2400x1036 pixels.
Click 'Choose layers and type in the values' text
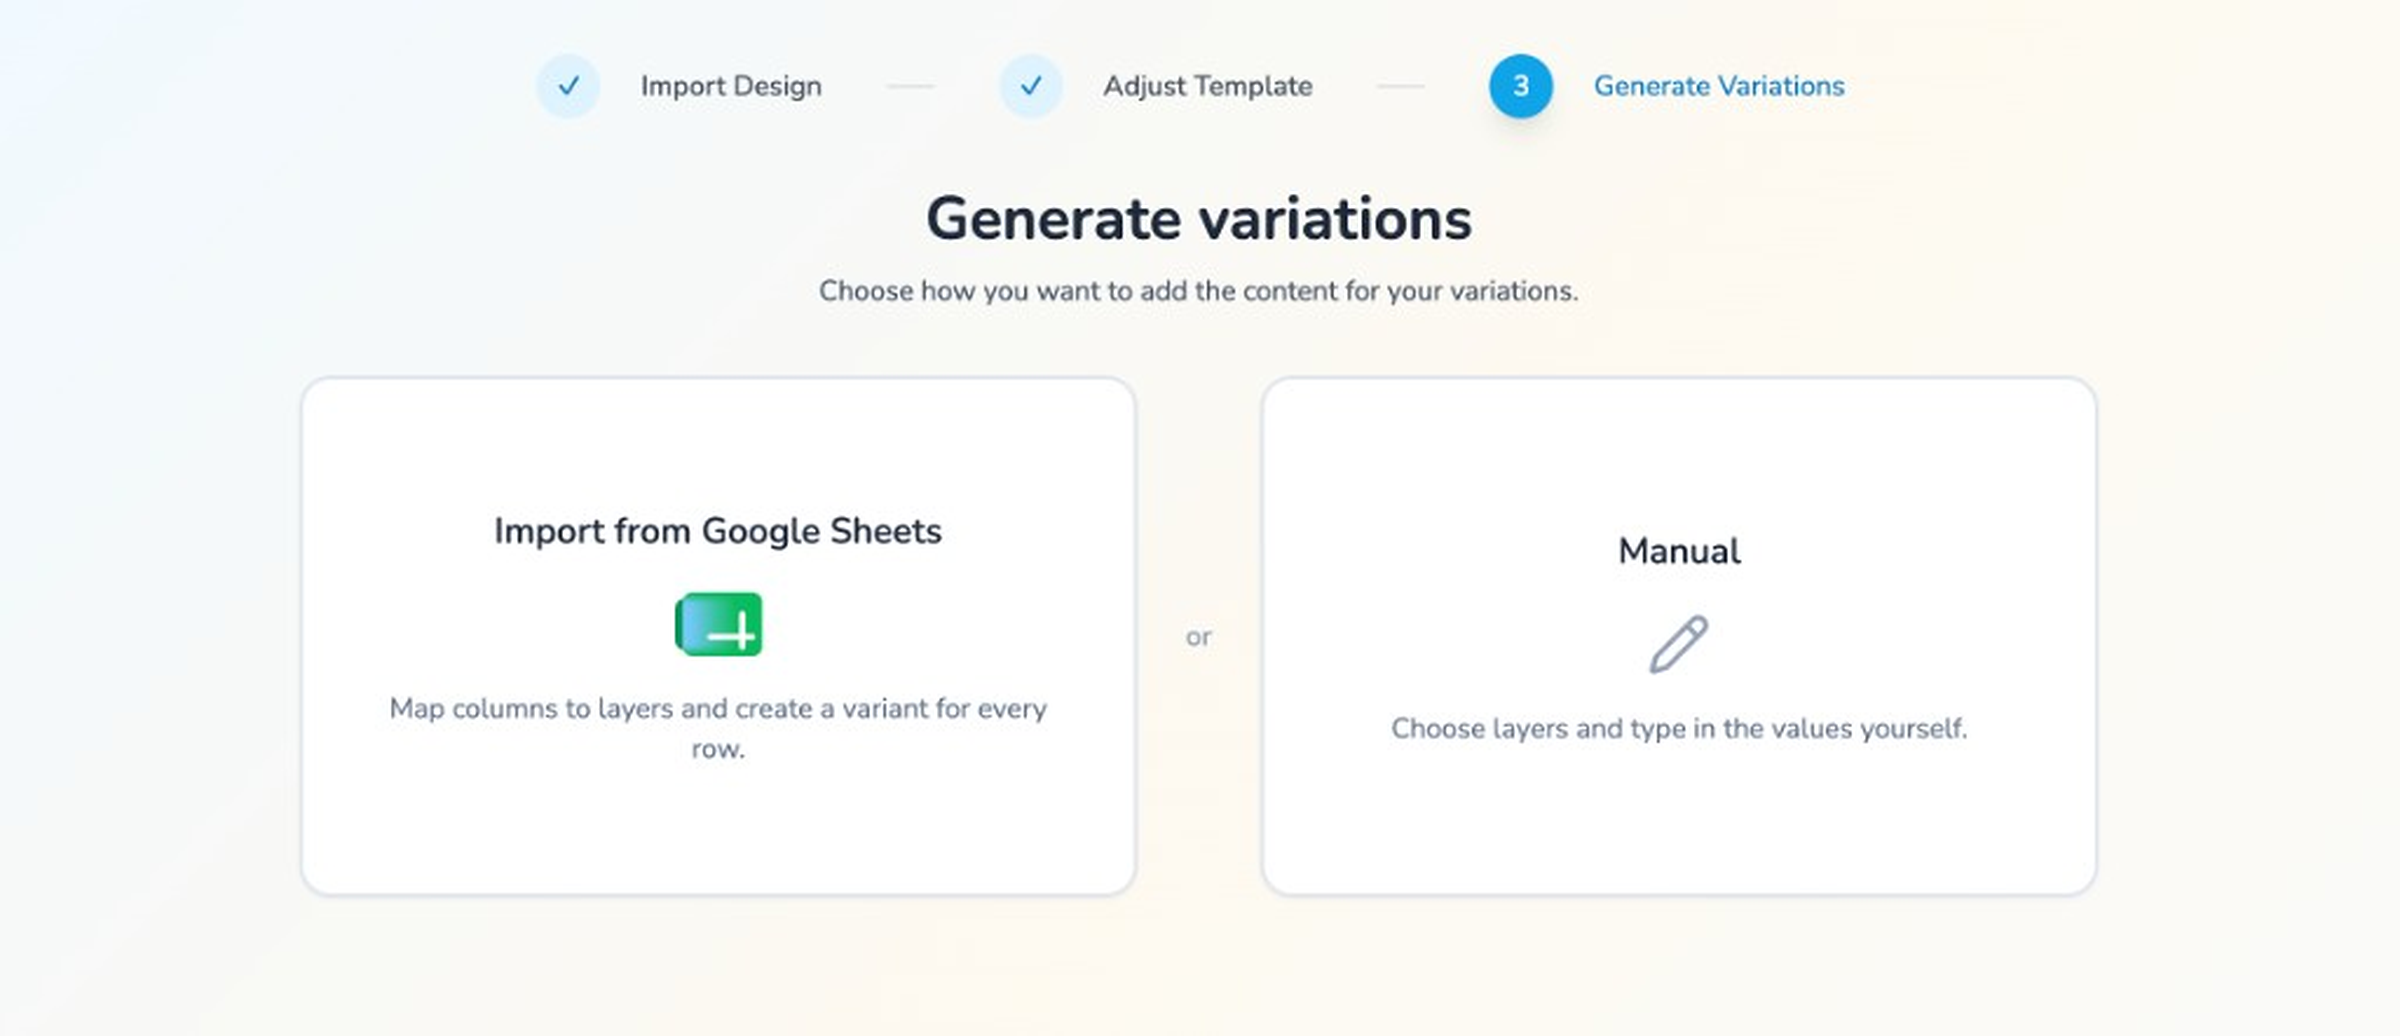(1679, 728)
